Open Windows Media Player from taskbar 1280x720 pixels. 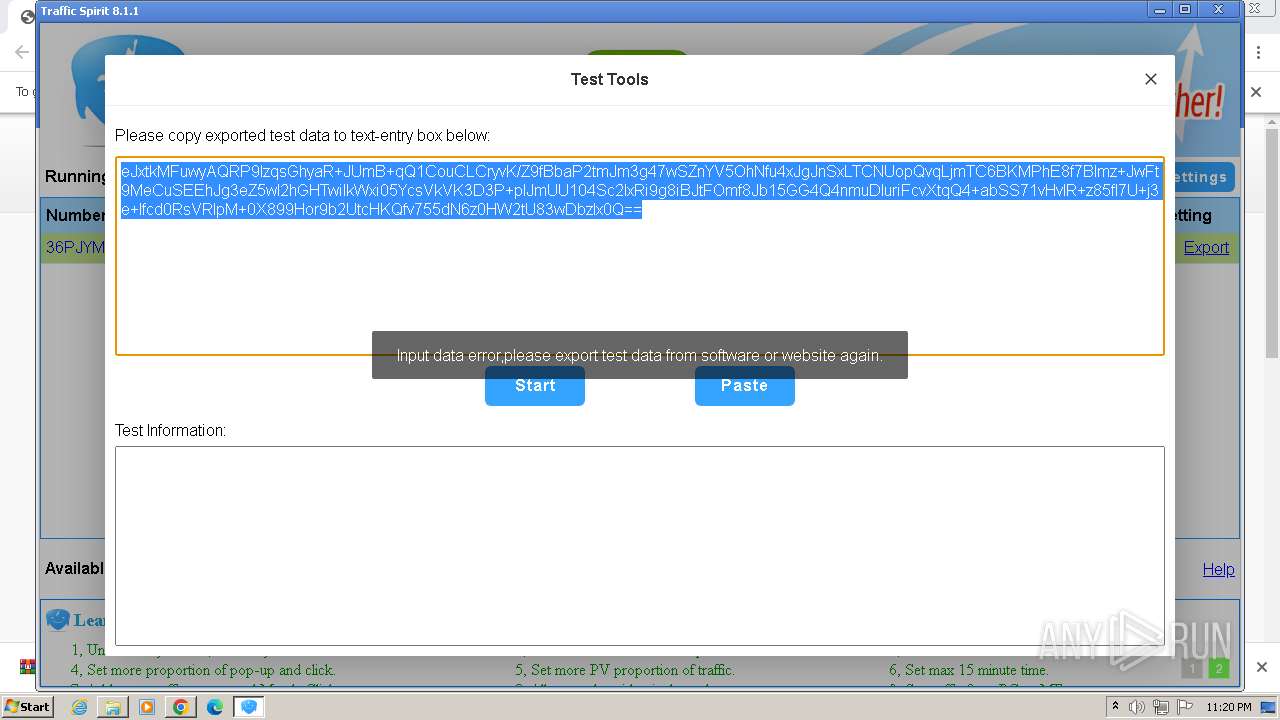[x=147, y=707]
